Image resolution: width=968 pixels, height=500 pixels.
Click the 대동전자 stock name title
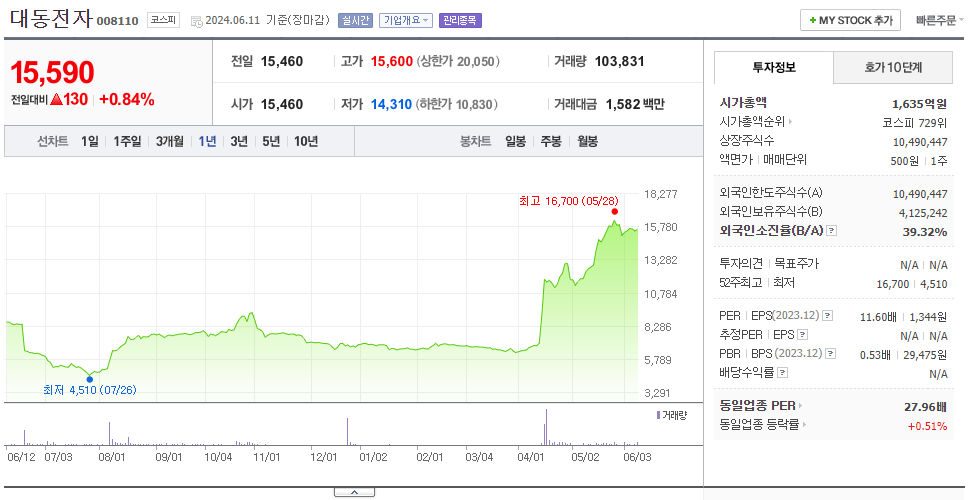tap(51, 19)
